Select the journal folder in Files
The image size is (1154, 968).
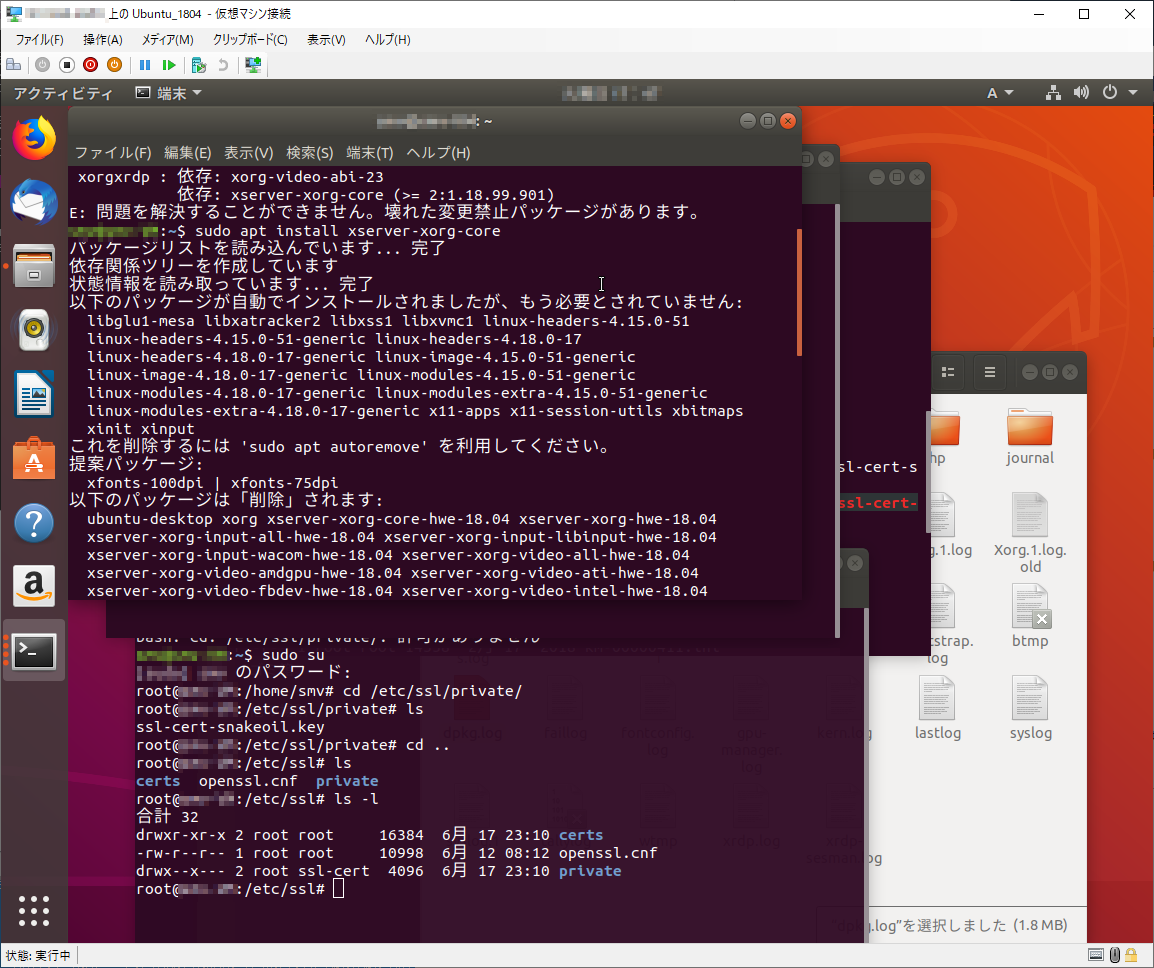pyautogui.click(x=1030, y=437)
